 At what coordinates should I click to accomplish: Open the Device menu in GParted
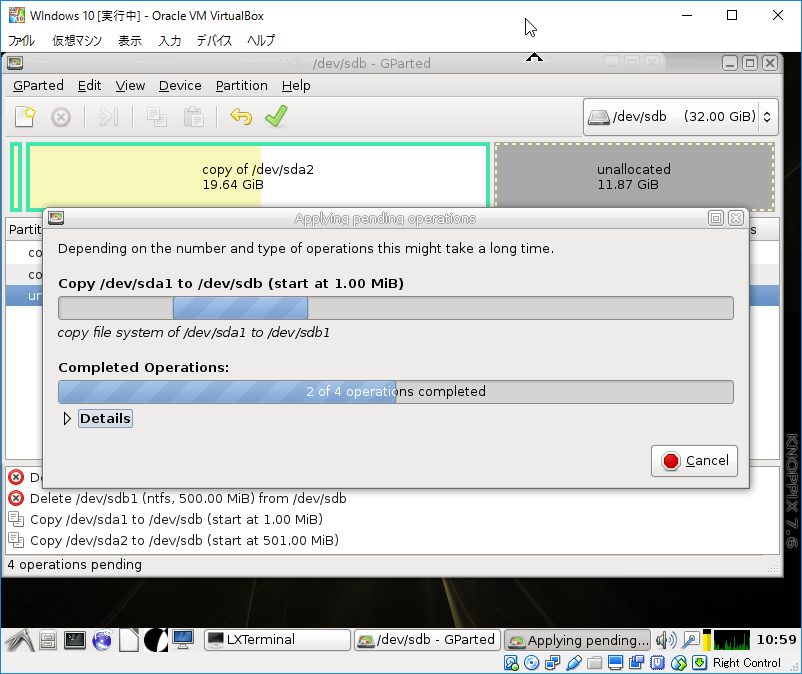pos(180,85)
